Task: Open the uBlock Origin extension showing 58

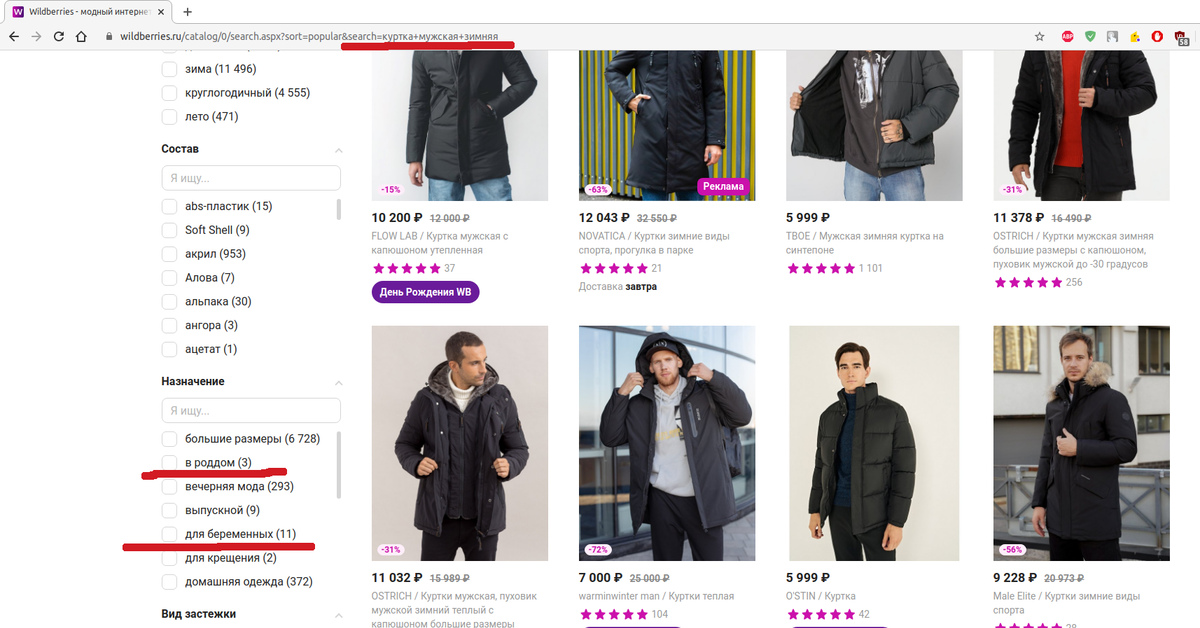Action: pos(1184,37)
